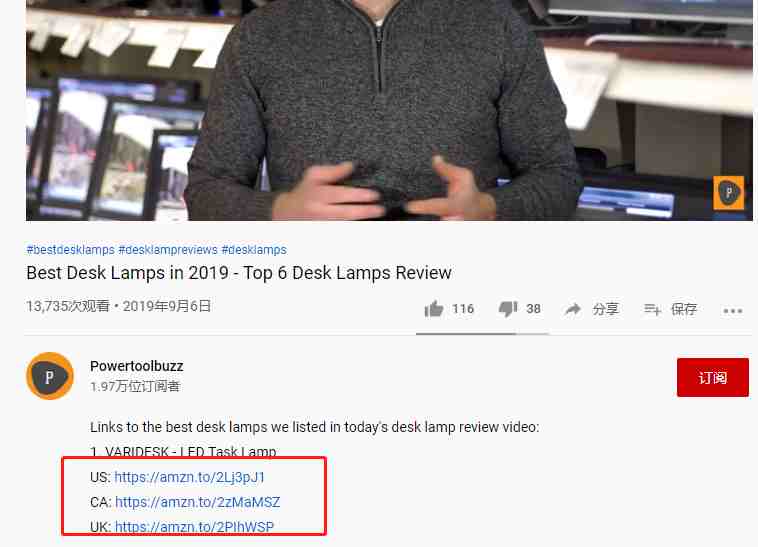Open the #bestdesklamps hashtag
Screen dimensions: 758x547
71,249
